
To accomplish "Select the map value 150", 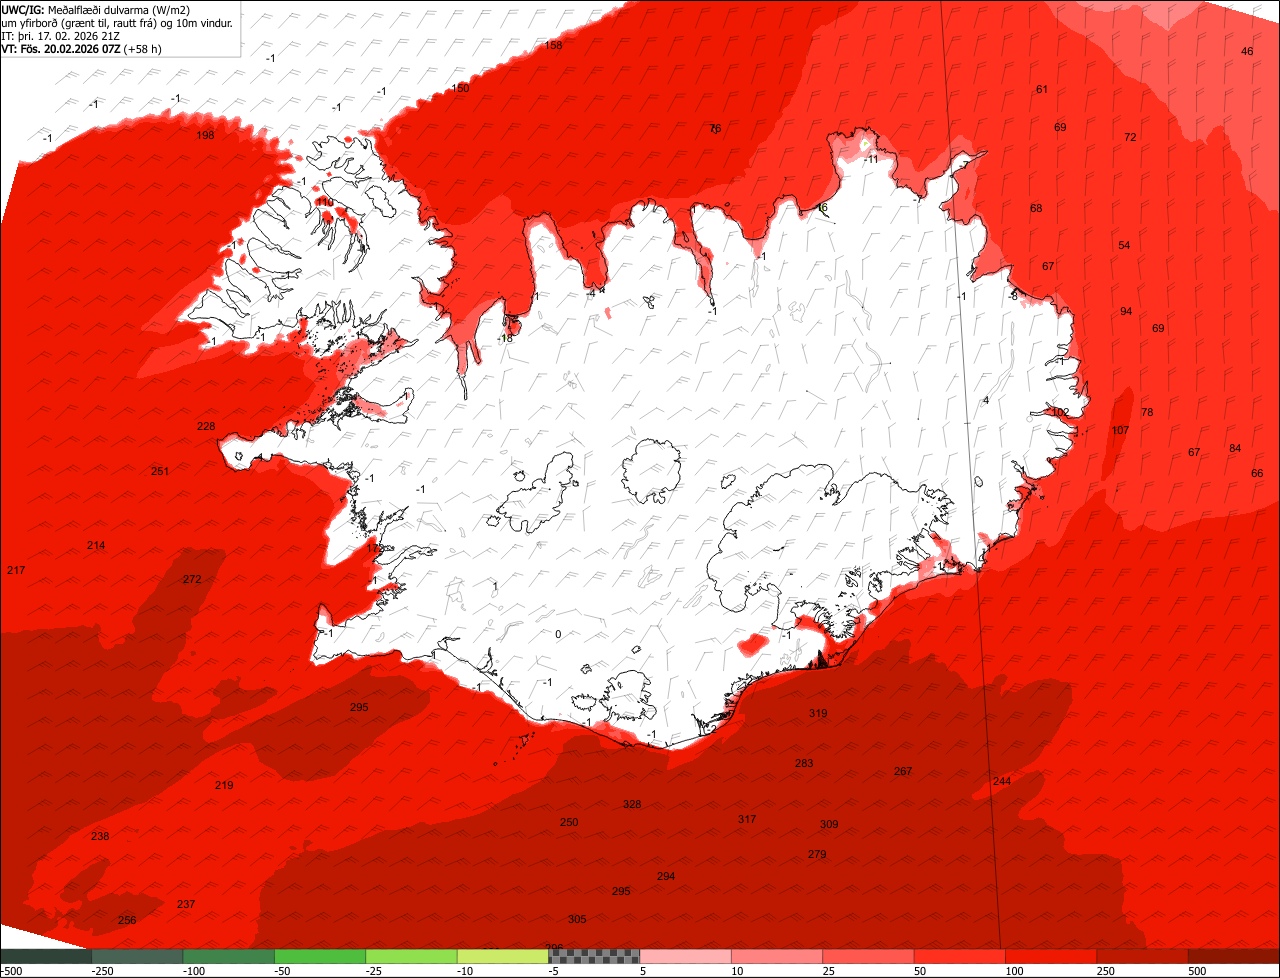I will 460,88.
